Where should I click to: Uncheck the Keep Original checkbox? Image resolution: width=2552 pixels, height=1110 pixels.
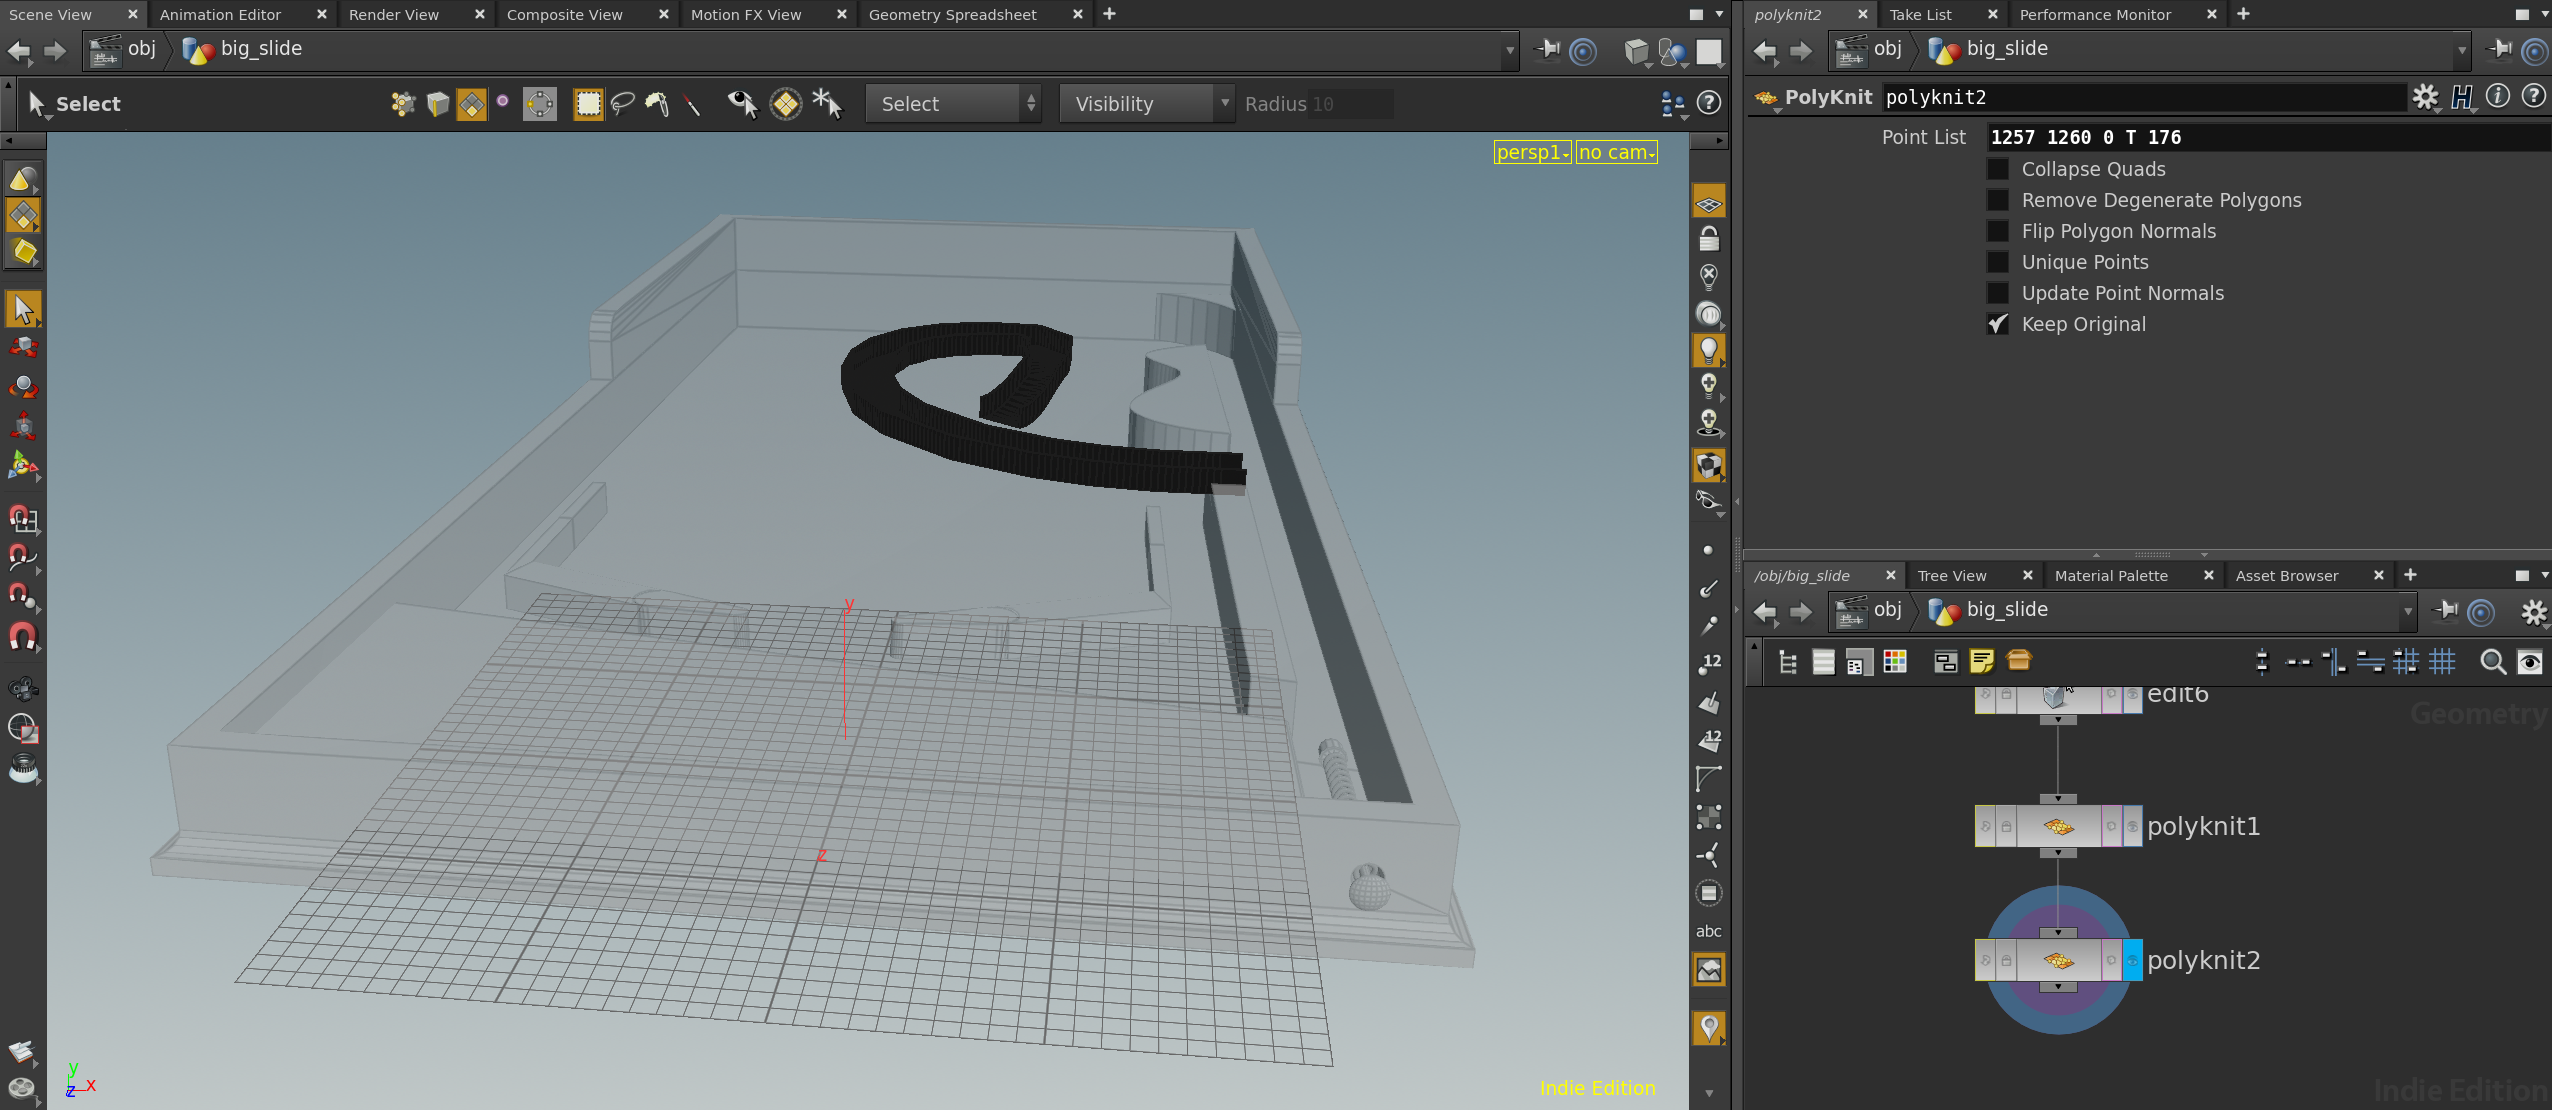[1998, 324]
